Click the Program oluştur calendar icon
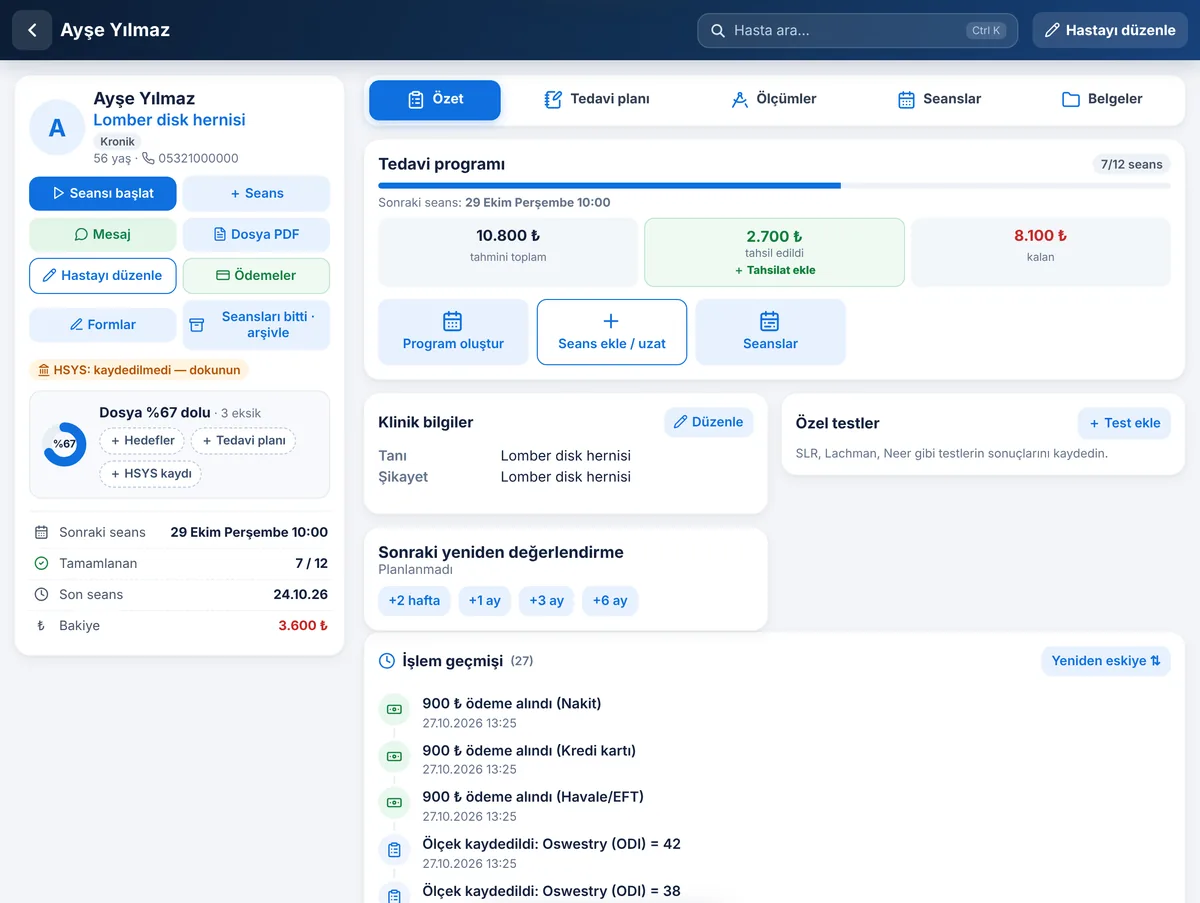 click(x=453, y=321)
